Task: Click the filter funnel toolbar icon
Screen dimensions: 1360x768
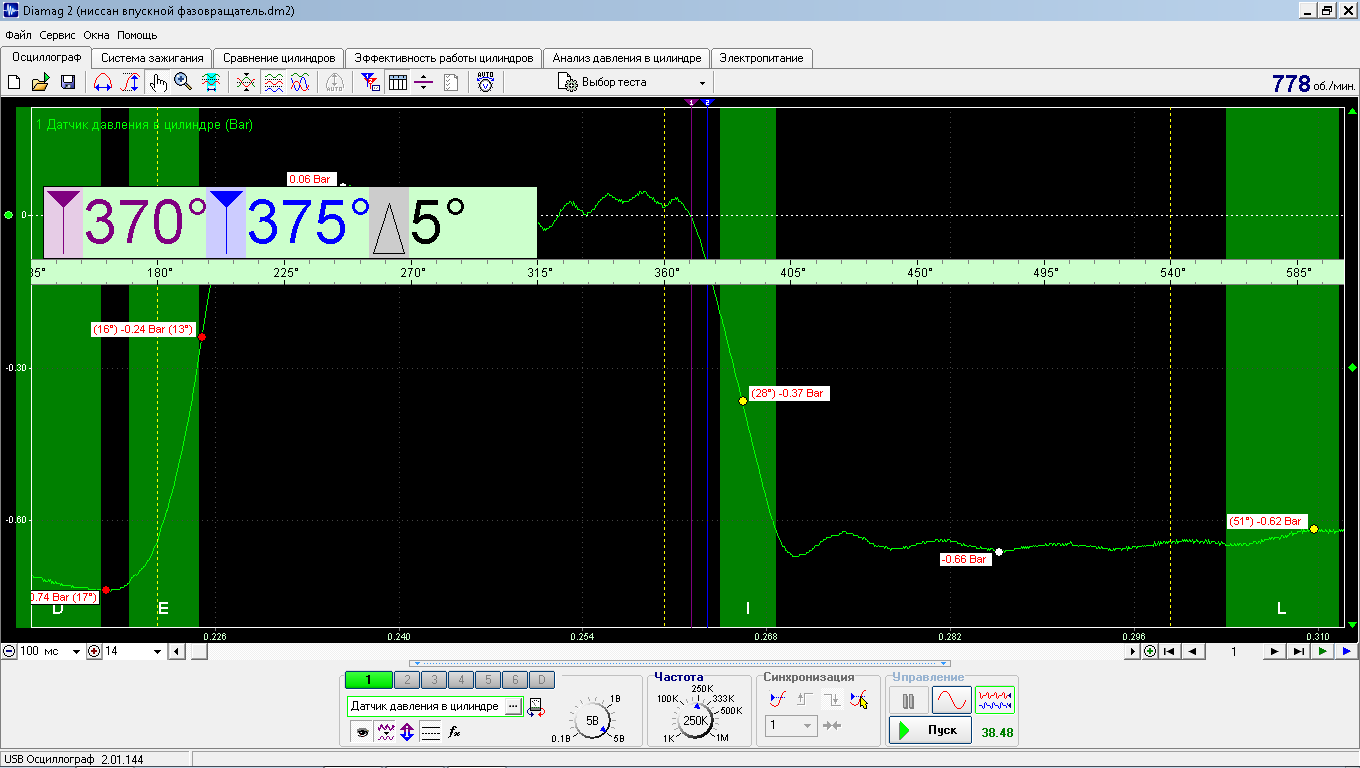Action: 370,83
